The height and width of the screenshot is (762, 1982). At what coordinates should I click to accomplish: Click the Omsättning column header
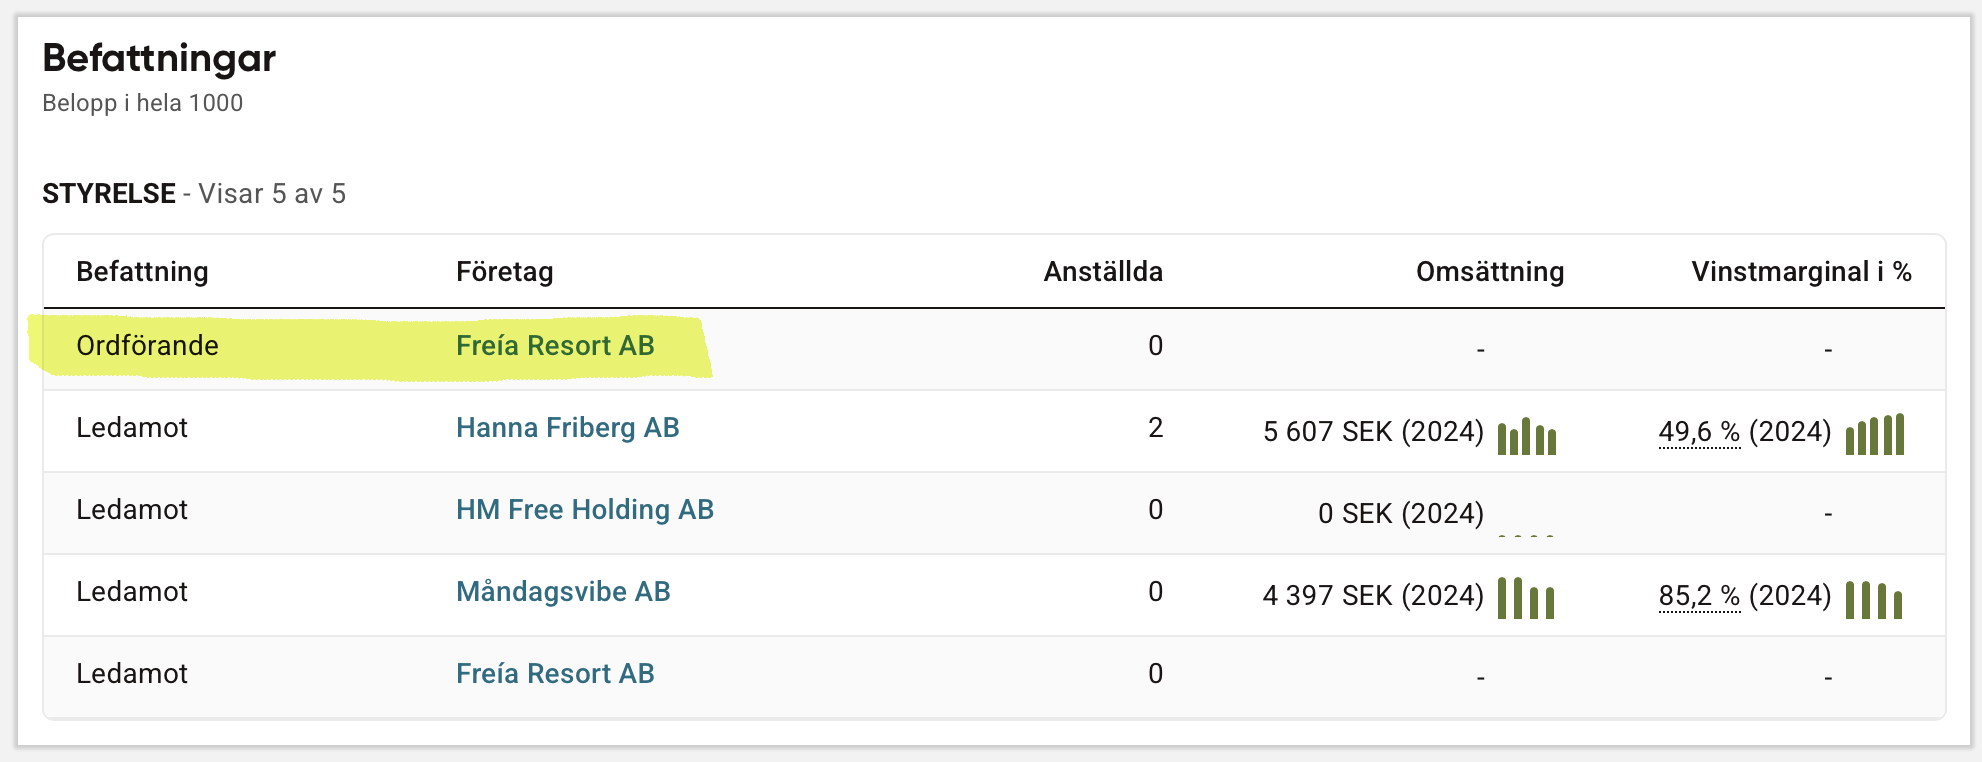pyautogui.click(x=1490, y=272)
